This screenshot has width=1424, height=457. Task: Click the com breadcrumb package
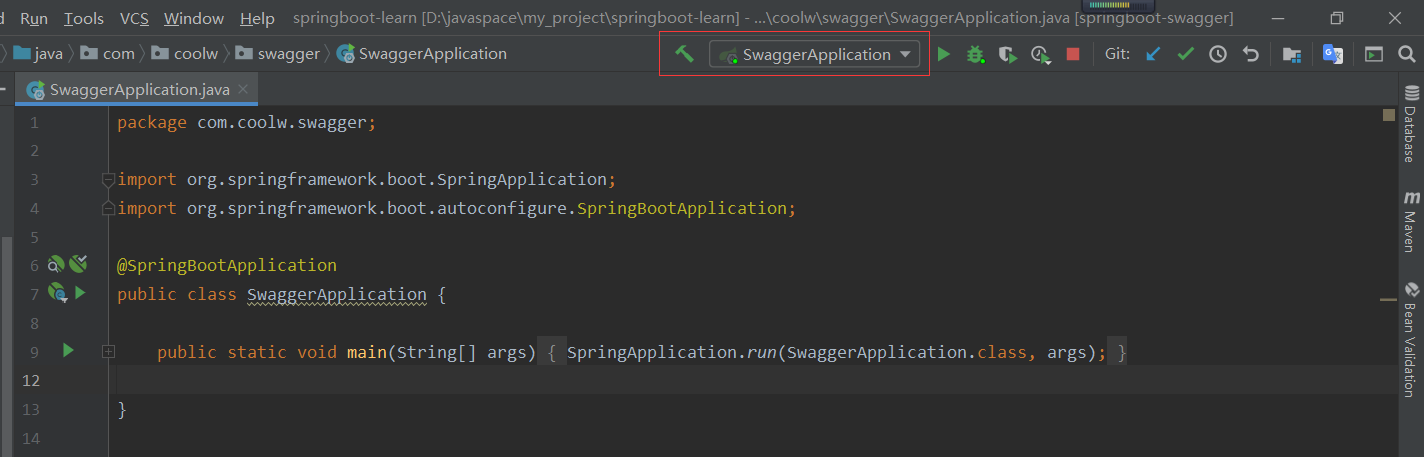(108, 53)
